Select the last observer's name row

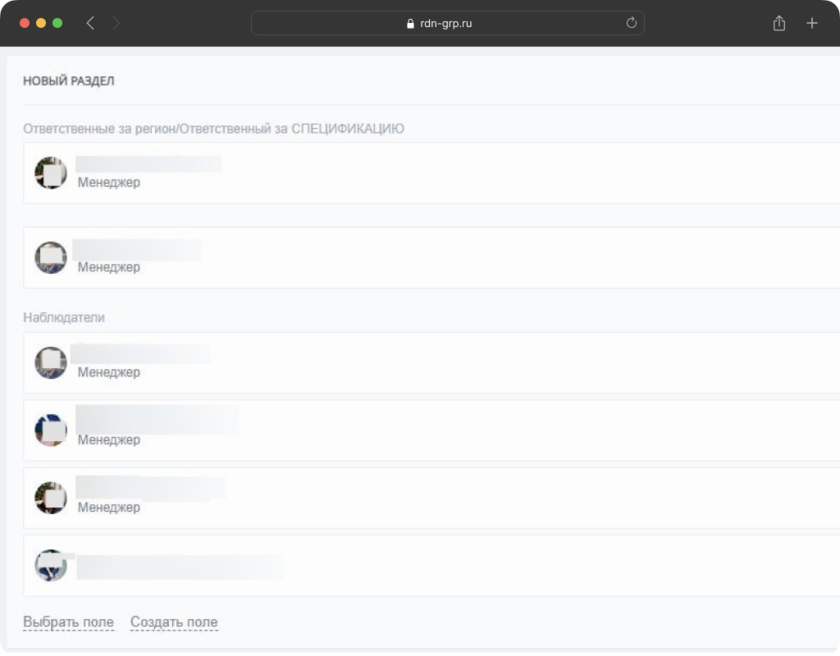click(x=180, y=567)
